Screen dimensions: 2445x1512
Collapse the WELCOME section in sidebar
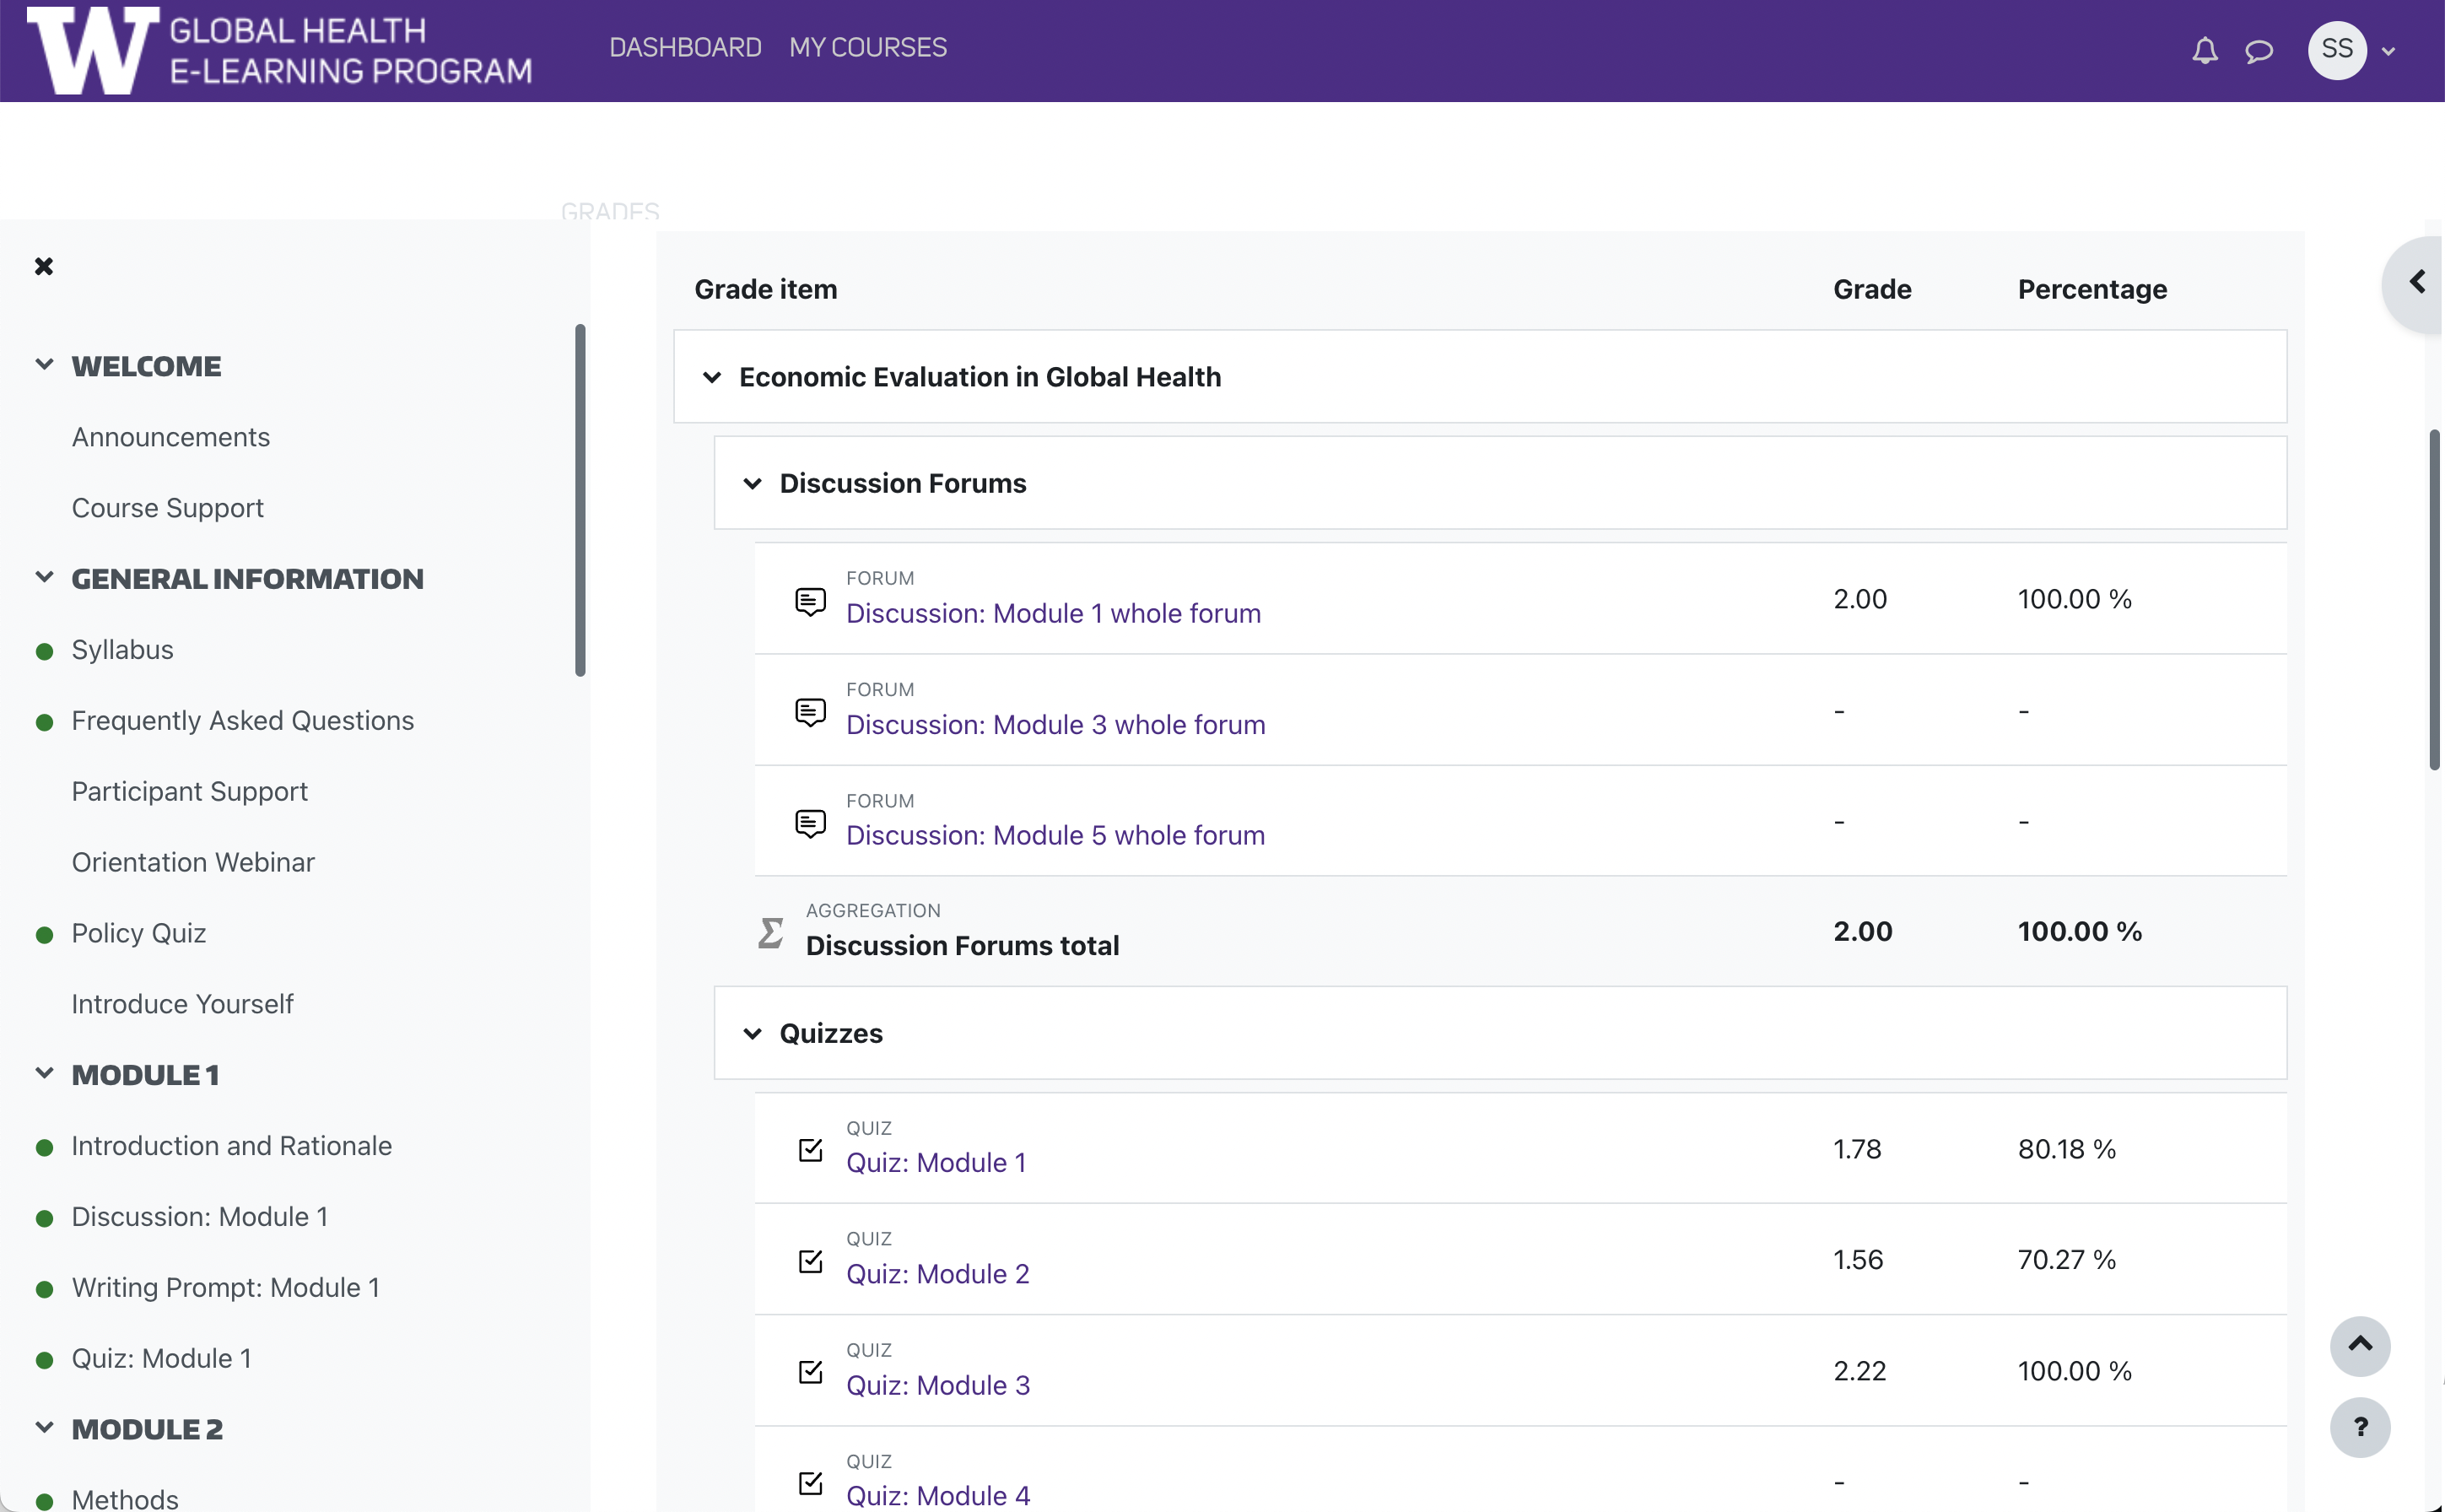[44, 365]
